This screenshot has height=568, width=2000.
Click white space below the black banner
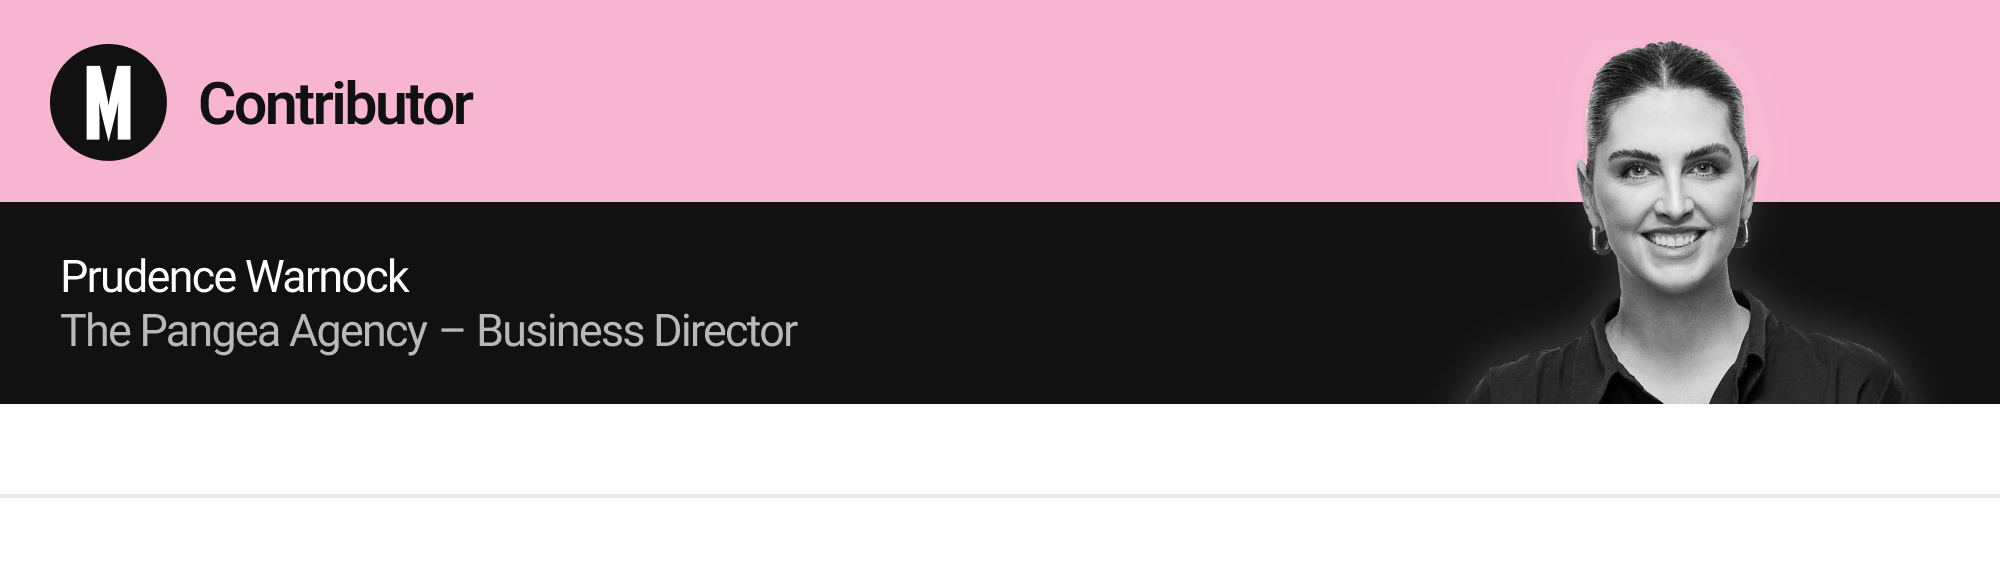tap(1000, 448)
